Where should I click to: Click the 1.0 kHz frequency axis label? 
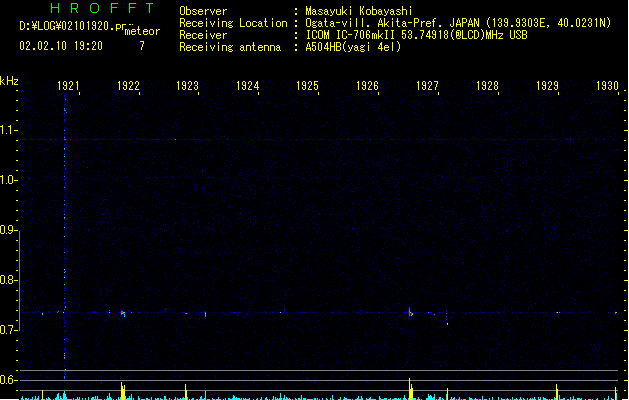tap(8, 180)
